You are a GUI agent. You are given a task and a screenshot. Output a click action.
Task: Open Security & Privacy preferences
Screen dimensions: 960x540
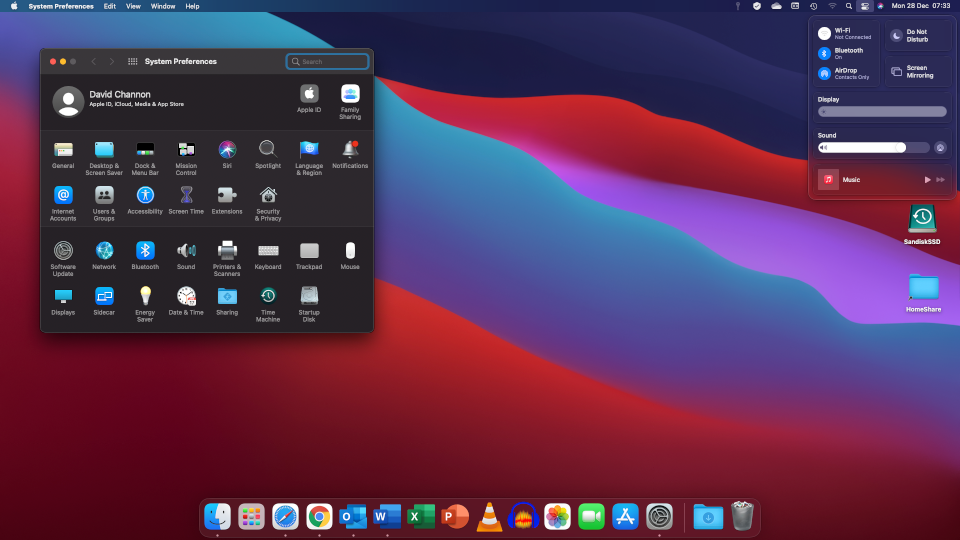(x=268, y=204)
